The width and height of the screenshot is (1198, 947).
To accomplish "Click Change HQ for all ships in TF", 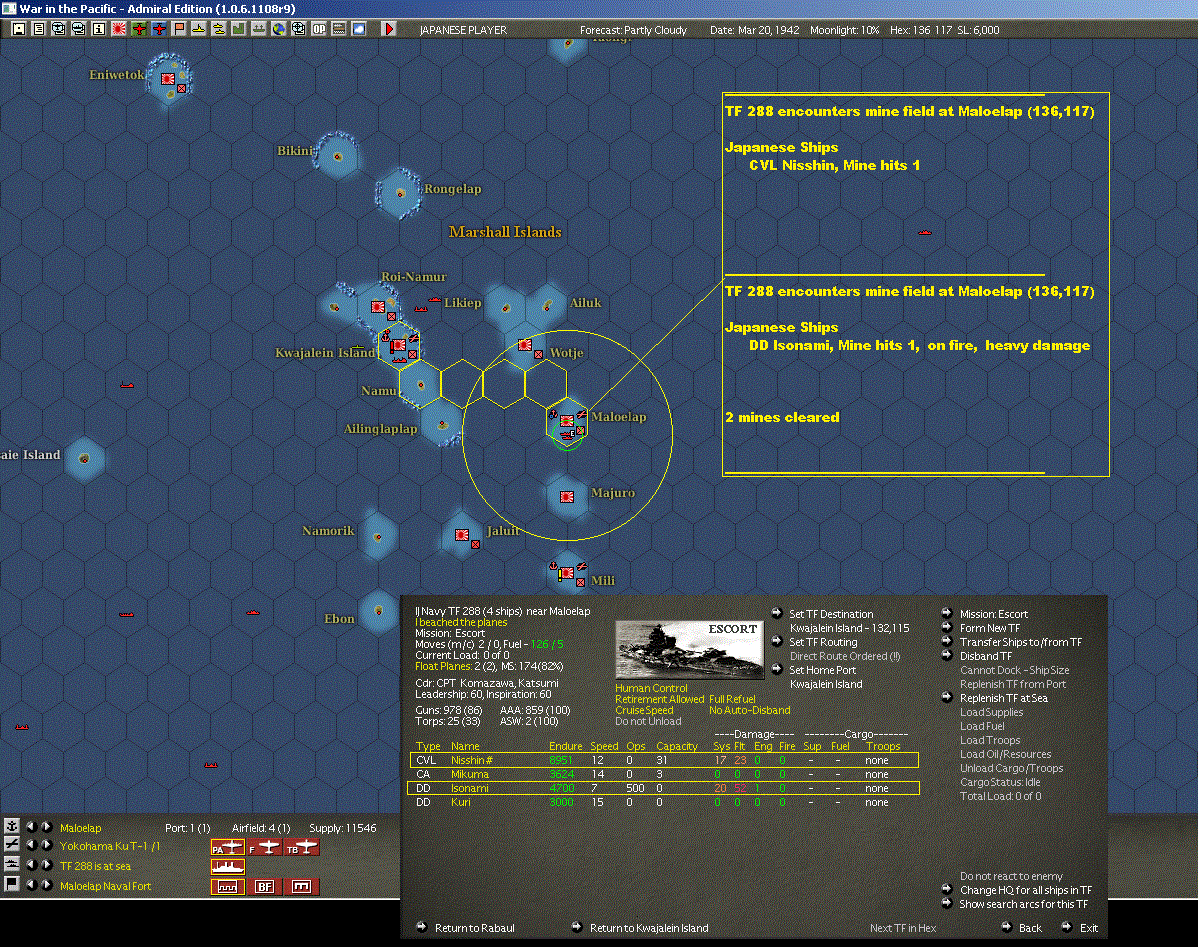I will (1025, 890).
